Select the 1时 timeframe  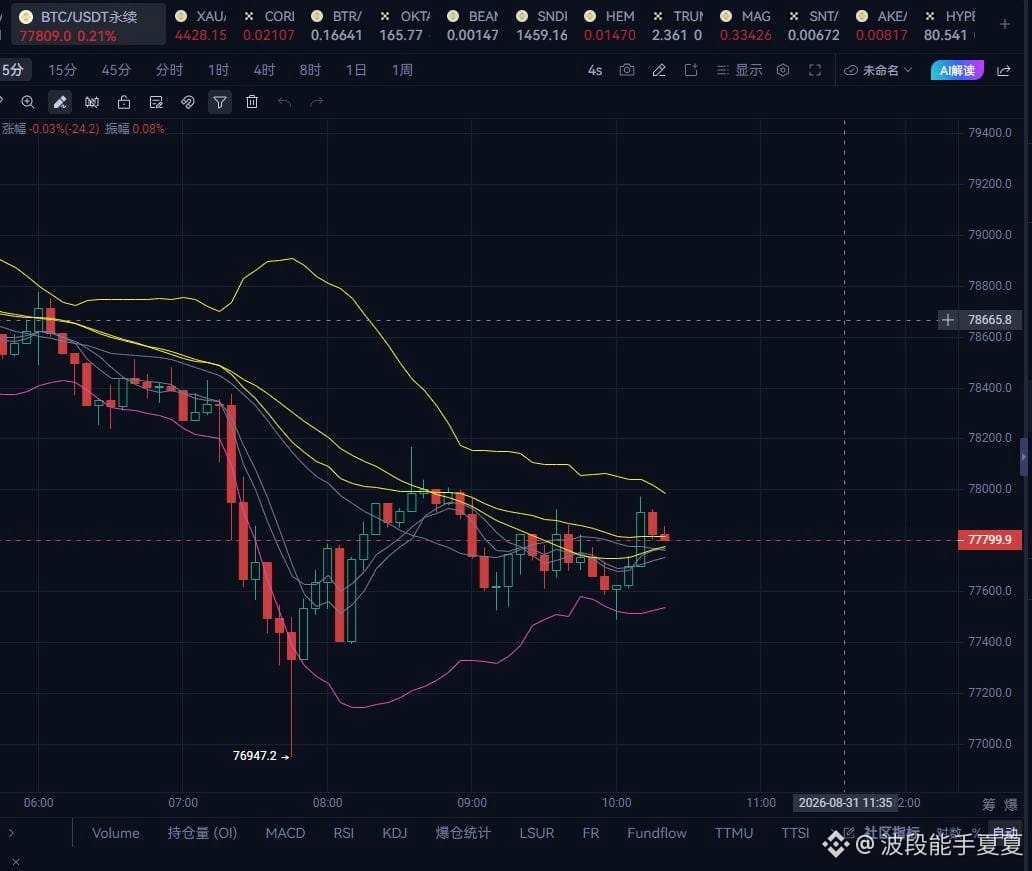219,70
